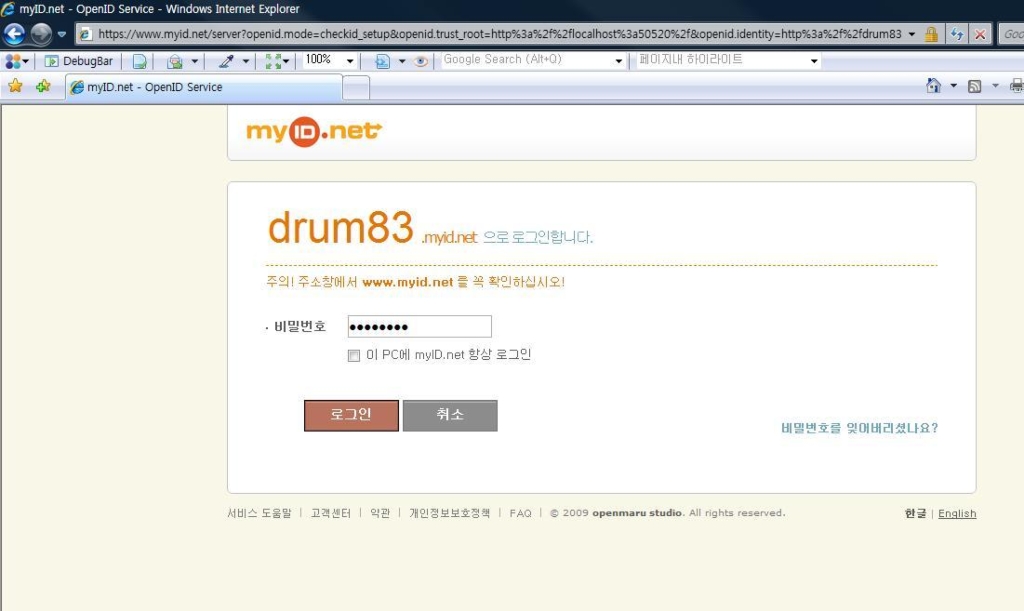Click the address bar URL field
Screen dimensions: 1024x611
pyautogui.click(x=499, y=34)
